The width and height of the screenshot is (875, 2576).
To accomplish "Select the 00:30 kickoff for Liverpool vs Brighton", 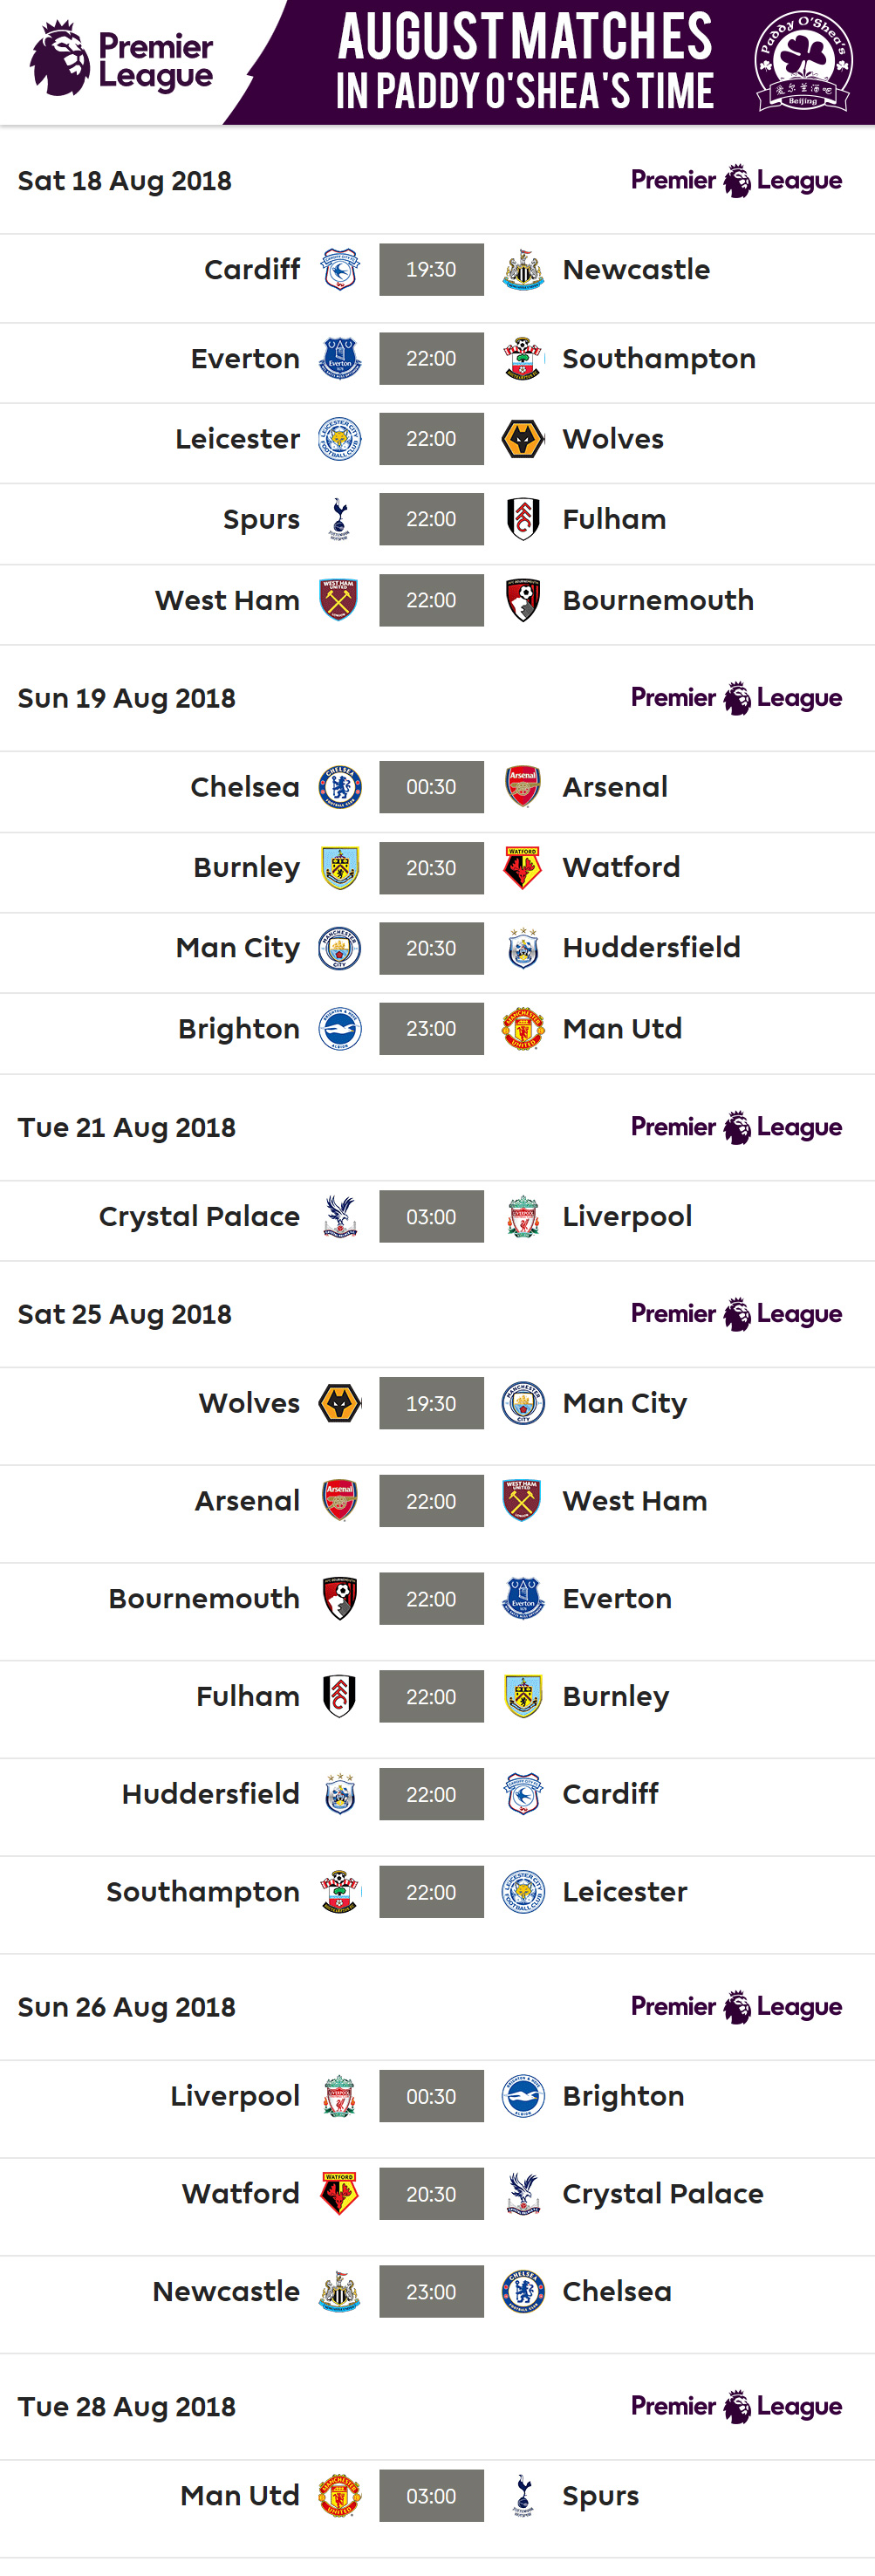I will [431, 2096].
